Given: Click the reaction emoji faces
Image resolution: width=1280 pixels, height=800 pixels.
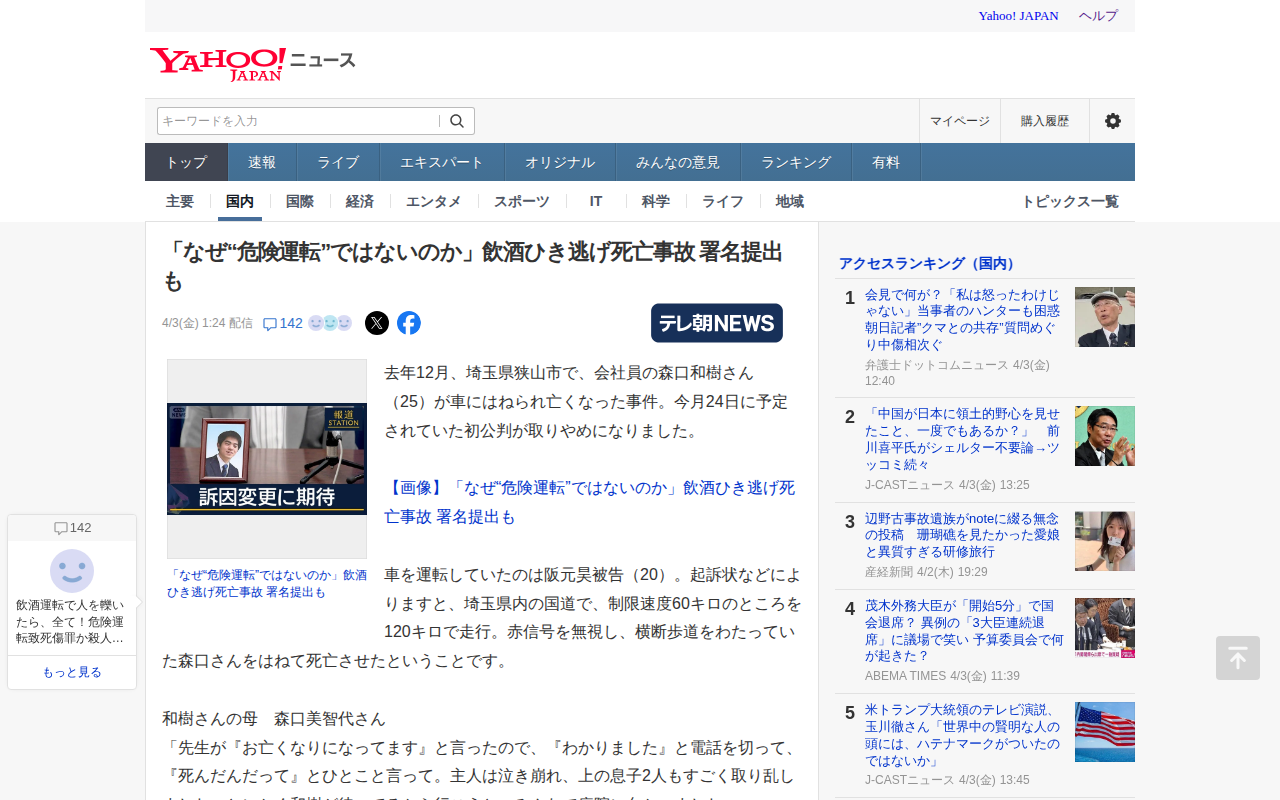Looking at the screenshot, I should 330,323.
